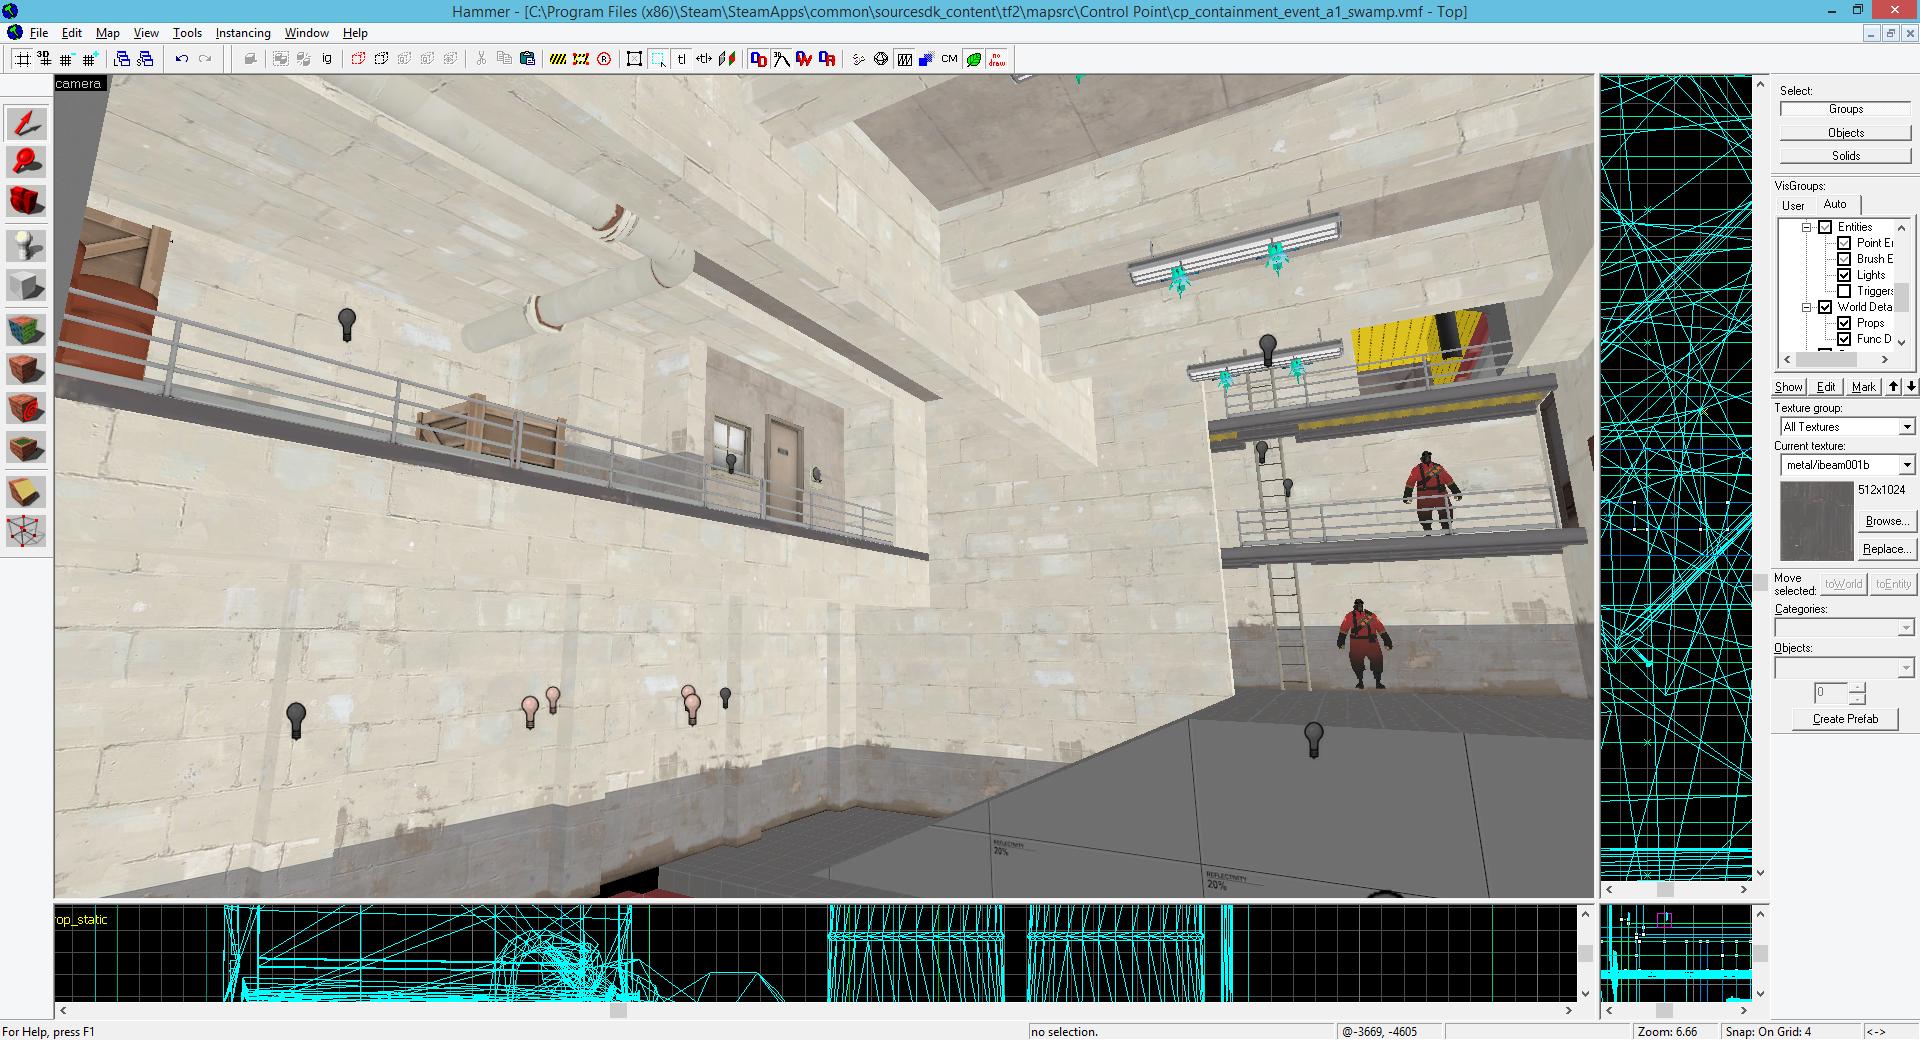This screenshot has height=1040, width=1920.
Task: Open the Current texture dropdown
Action: pyautogui.click(x=1906, y=465)
